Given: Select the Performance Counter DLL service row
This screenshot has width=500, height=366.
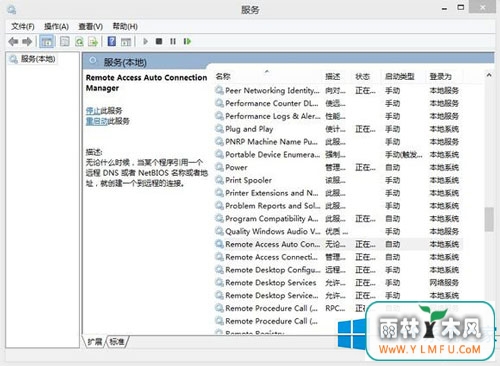Looking at the screenshot, I should [x=338, y=103].
